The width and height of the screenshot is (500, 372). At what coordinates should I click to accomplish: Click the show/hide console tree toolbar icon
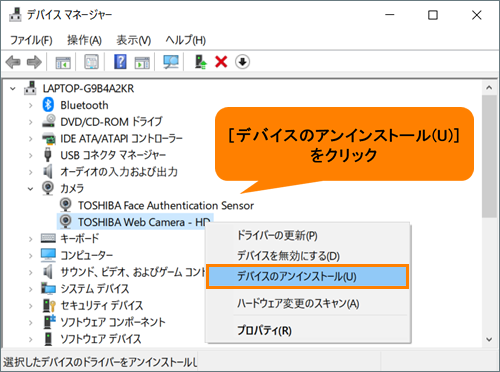63,62
